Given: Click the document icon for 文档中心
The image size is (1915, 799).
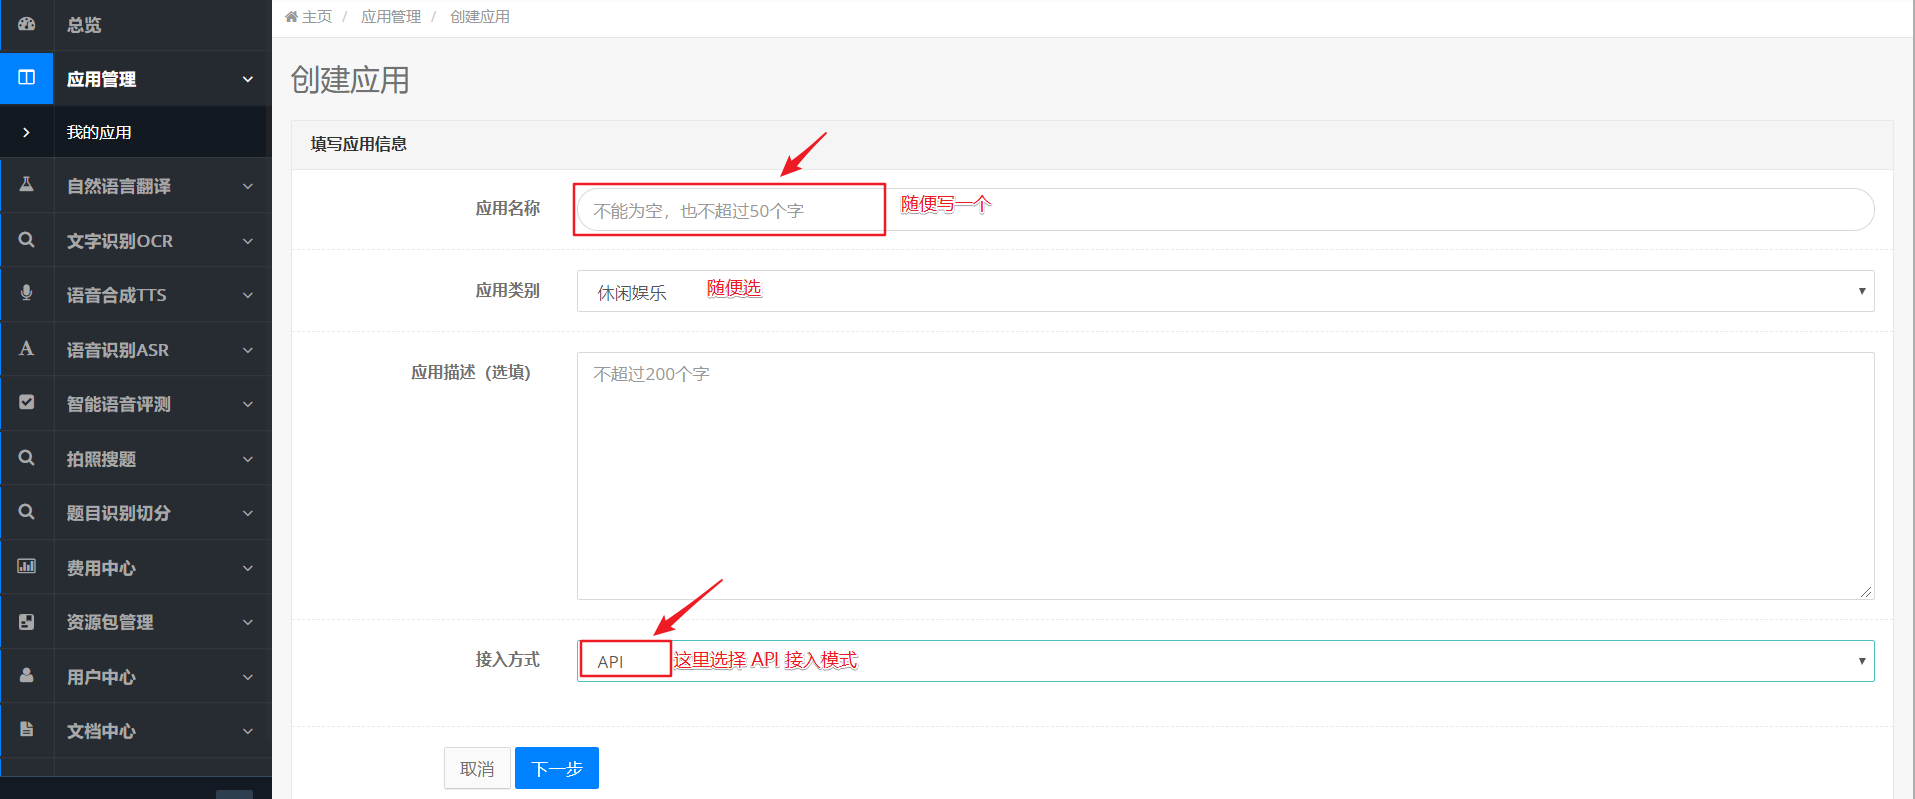Looking at the screenshot, I should tap(27, 730).
